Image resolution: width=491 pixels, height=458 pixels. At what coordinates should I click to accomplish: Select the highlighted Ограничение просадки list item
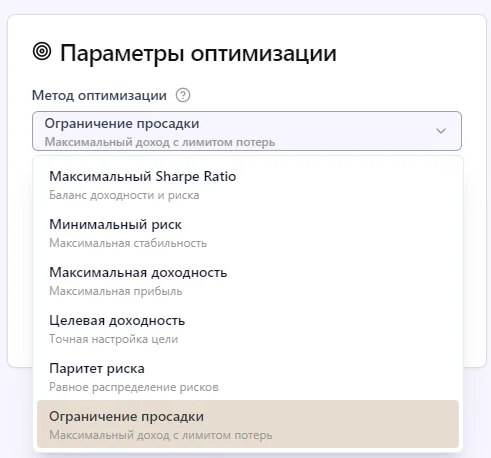(248, 424)
